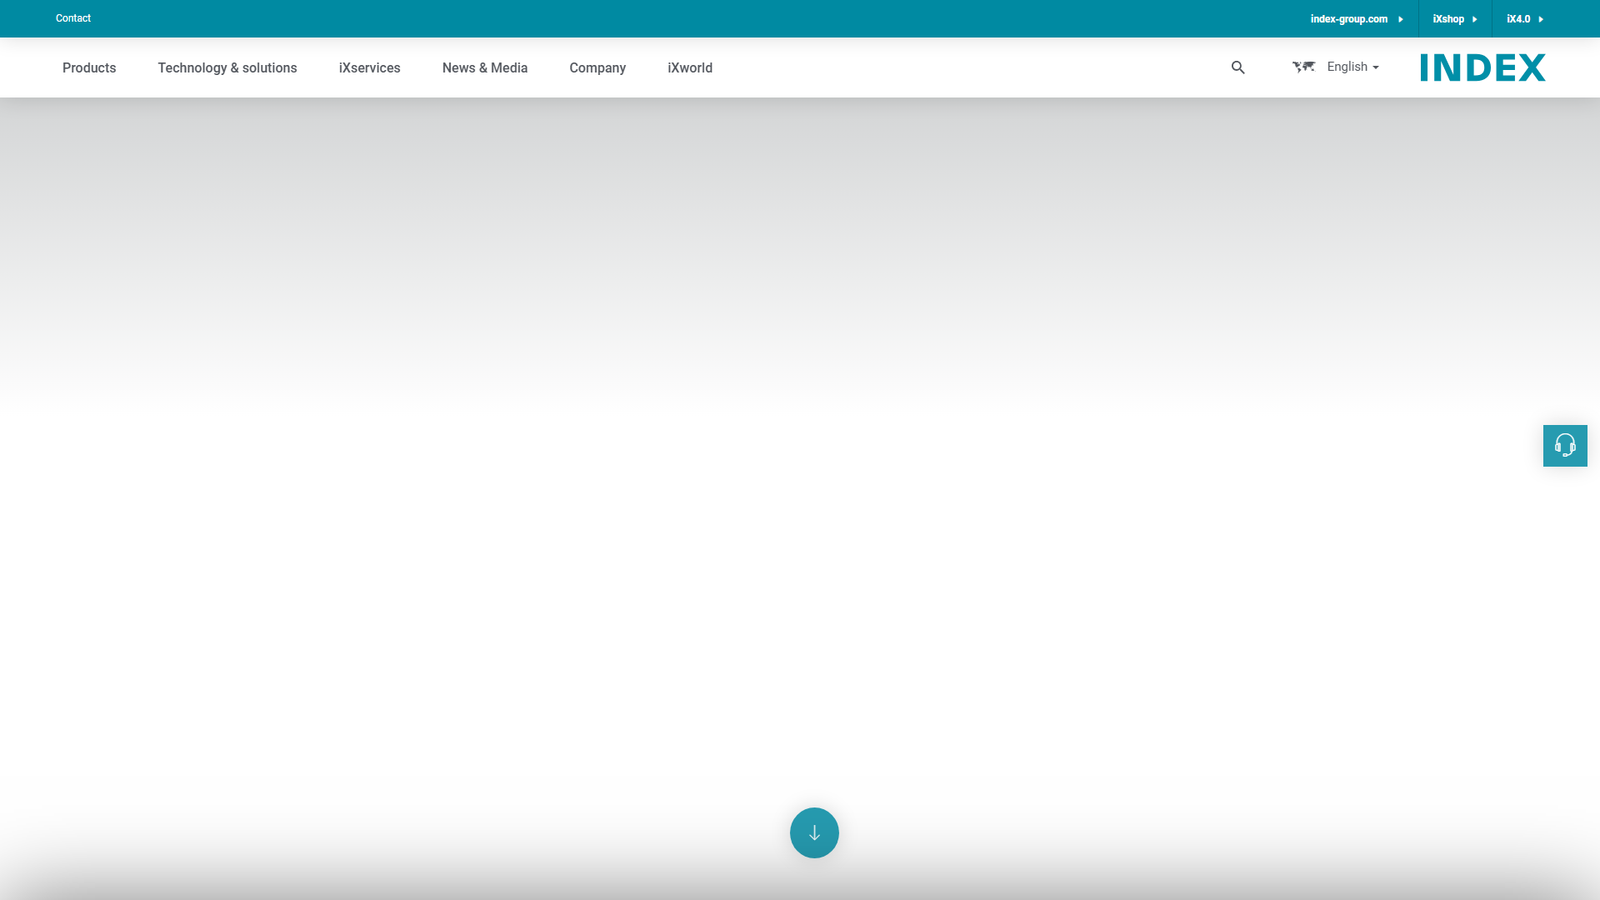The height and width of the screenshot is (900, 1600).
Task: Open the English language dropdown
Action: click(x=1347, y=67)
